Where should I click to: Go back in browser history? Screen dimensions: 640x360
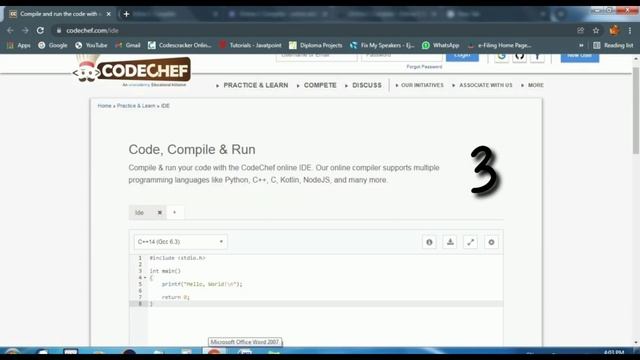10,30
